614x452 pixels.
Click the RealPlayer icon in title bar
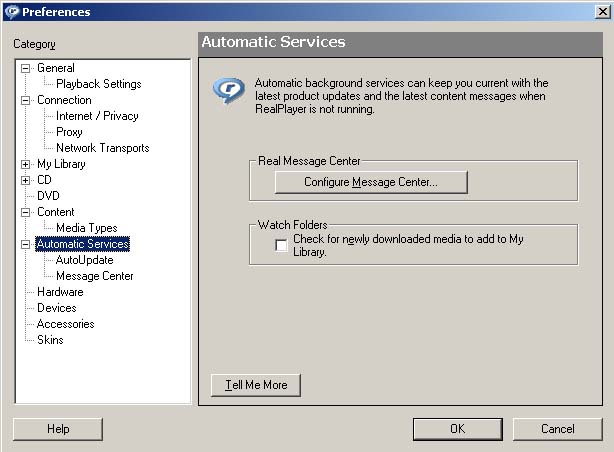click(11, 12)
